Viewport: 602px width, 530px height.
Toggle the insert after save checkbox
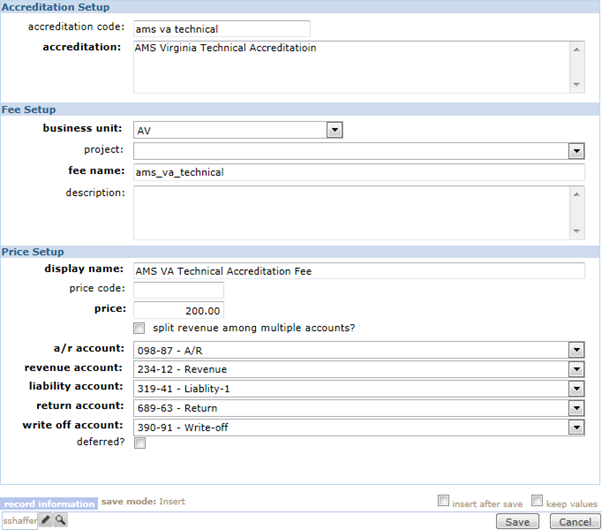click(444, 501)
